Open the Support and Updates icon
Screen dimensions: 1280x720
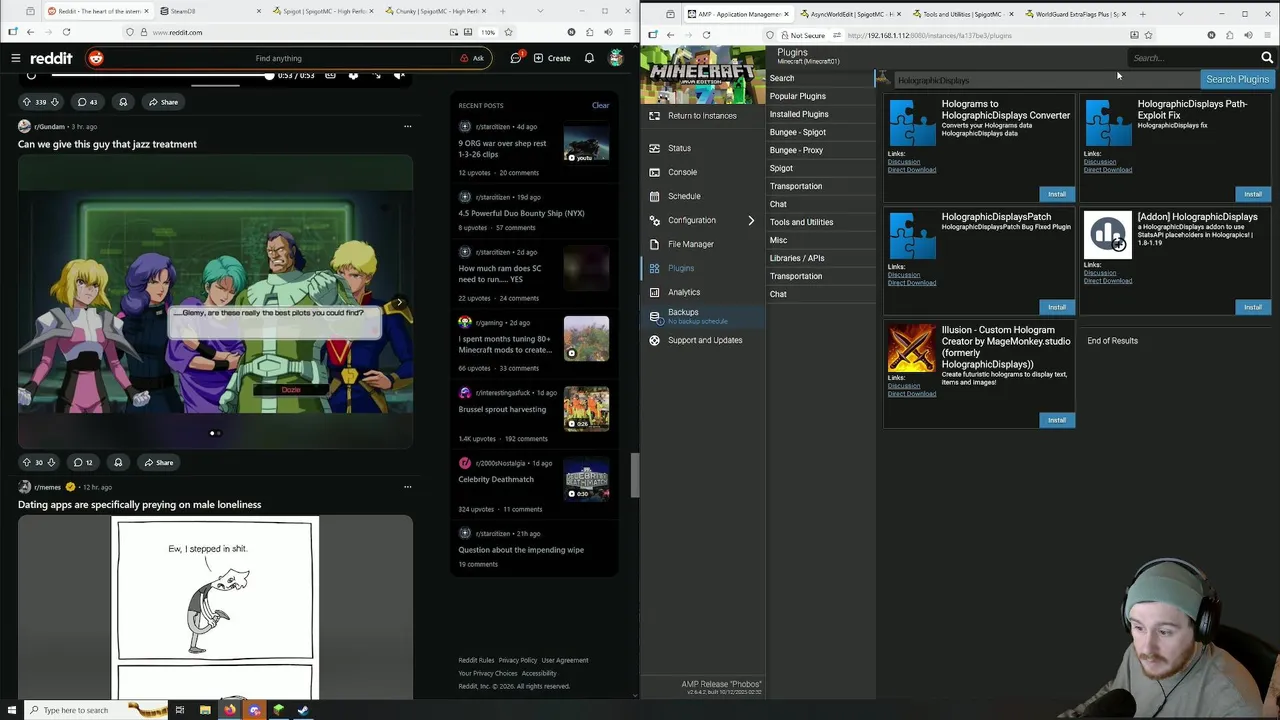655,340
